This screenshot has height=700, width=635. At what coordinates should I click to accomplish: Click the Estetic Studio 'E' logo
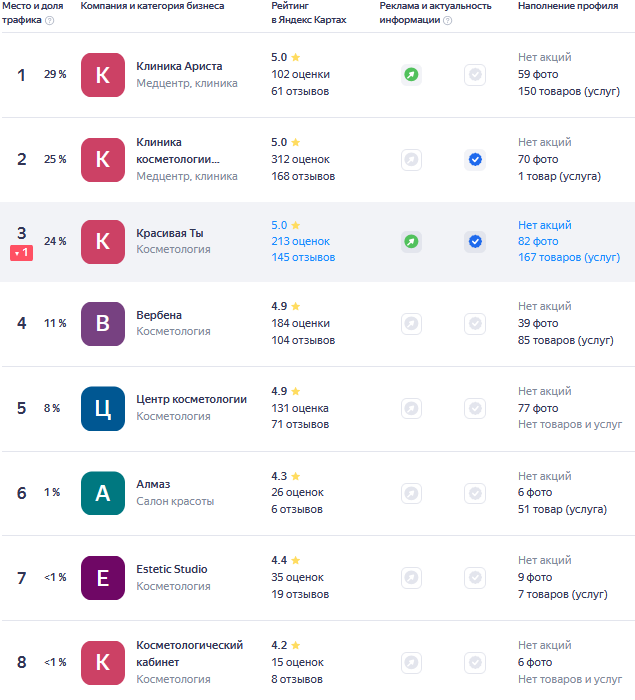(x=103, y=578)
